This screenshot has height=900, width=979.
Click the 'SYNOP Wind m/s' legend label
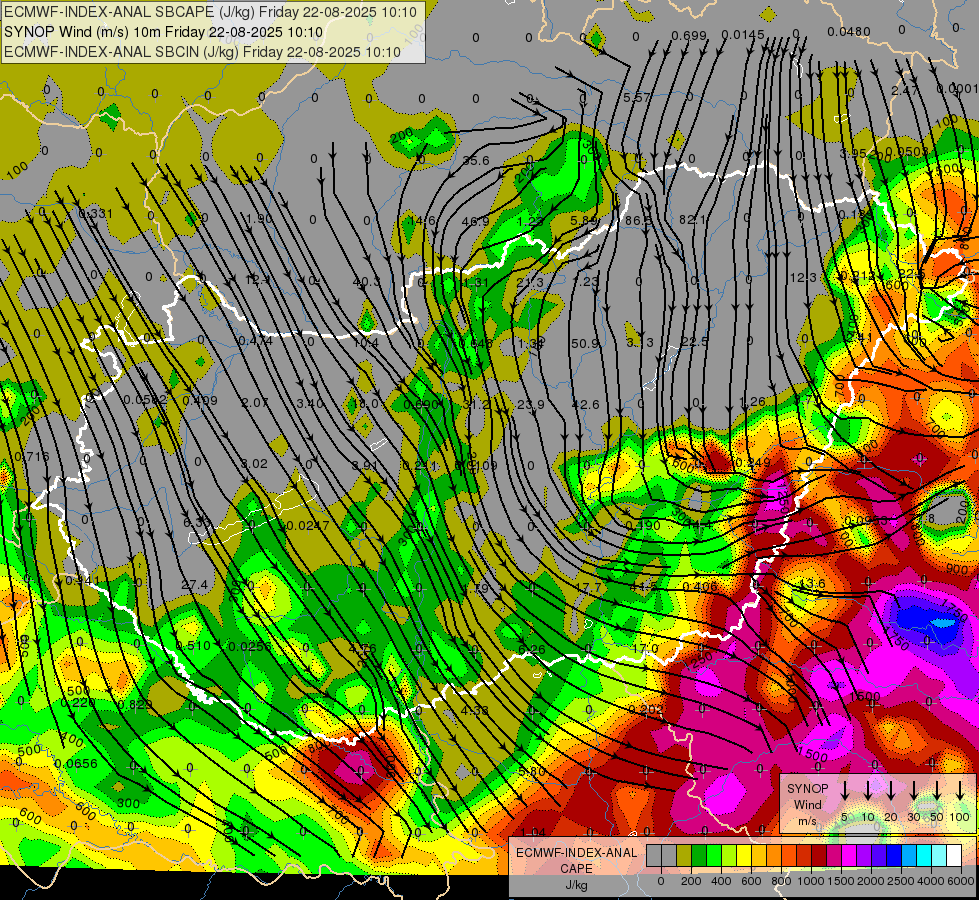coord(807,805)
